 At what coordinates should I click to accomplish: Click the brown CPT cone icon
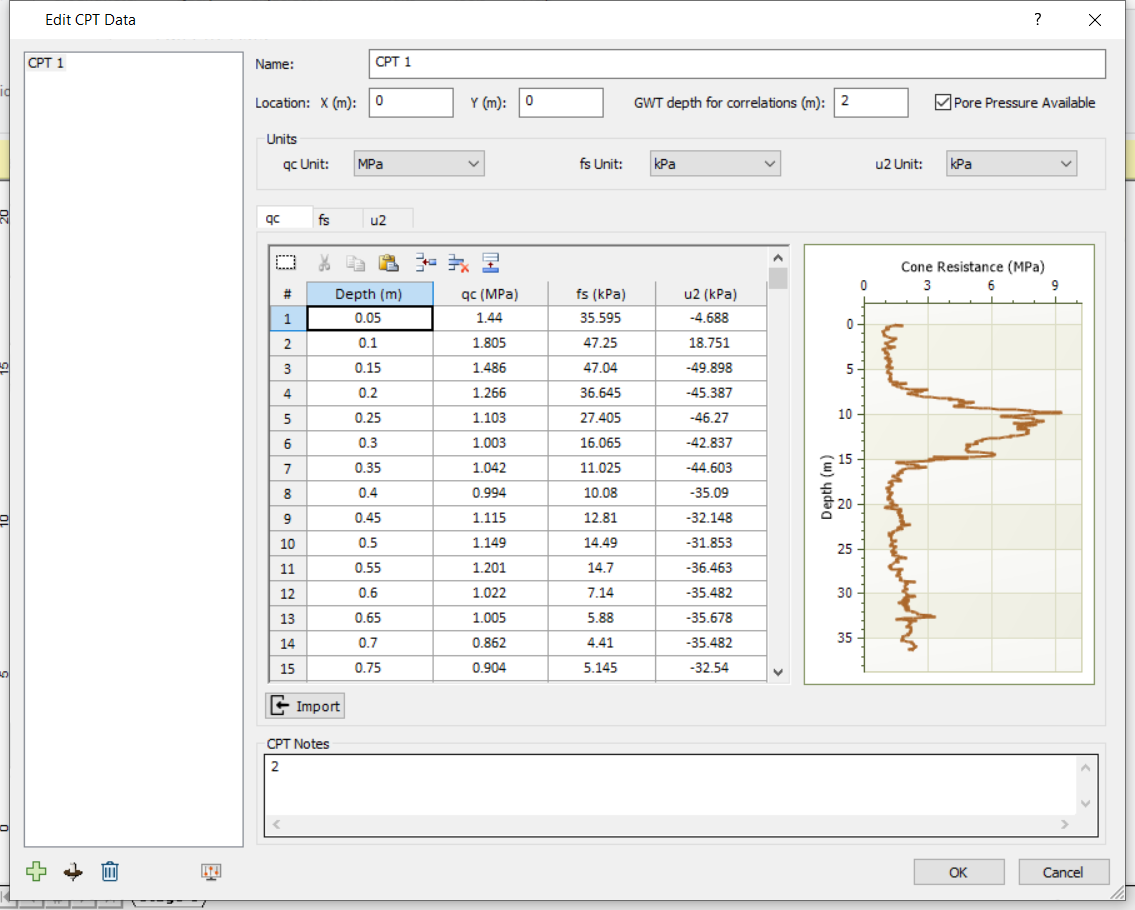[x=73, y=871]
